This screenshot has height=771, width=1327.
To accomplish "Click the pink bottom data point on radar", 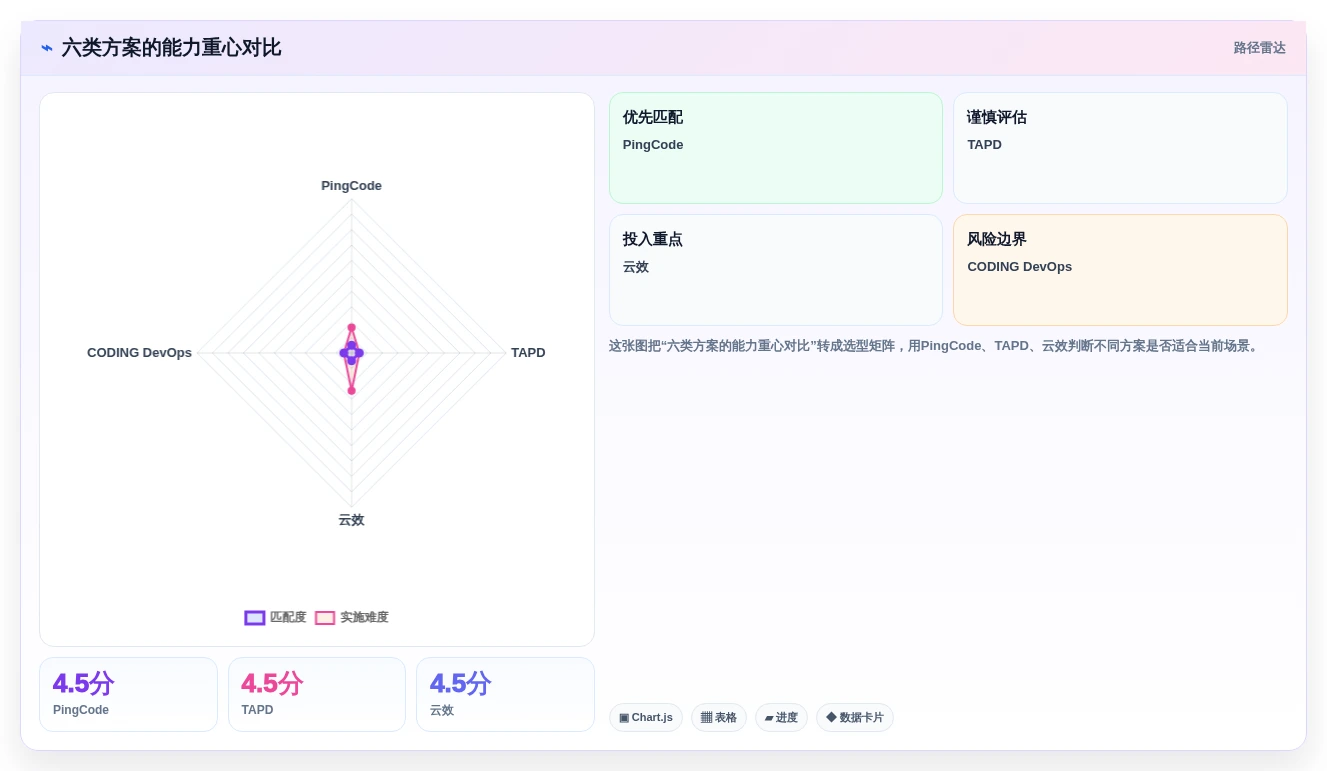I will click(x=351, y=391).
